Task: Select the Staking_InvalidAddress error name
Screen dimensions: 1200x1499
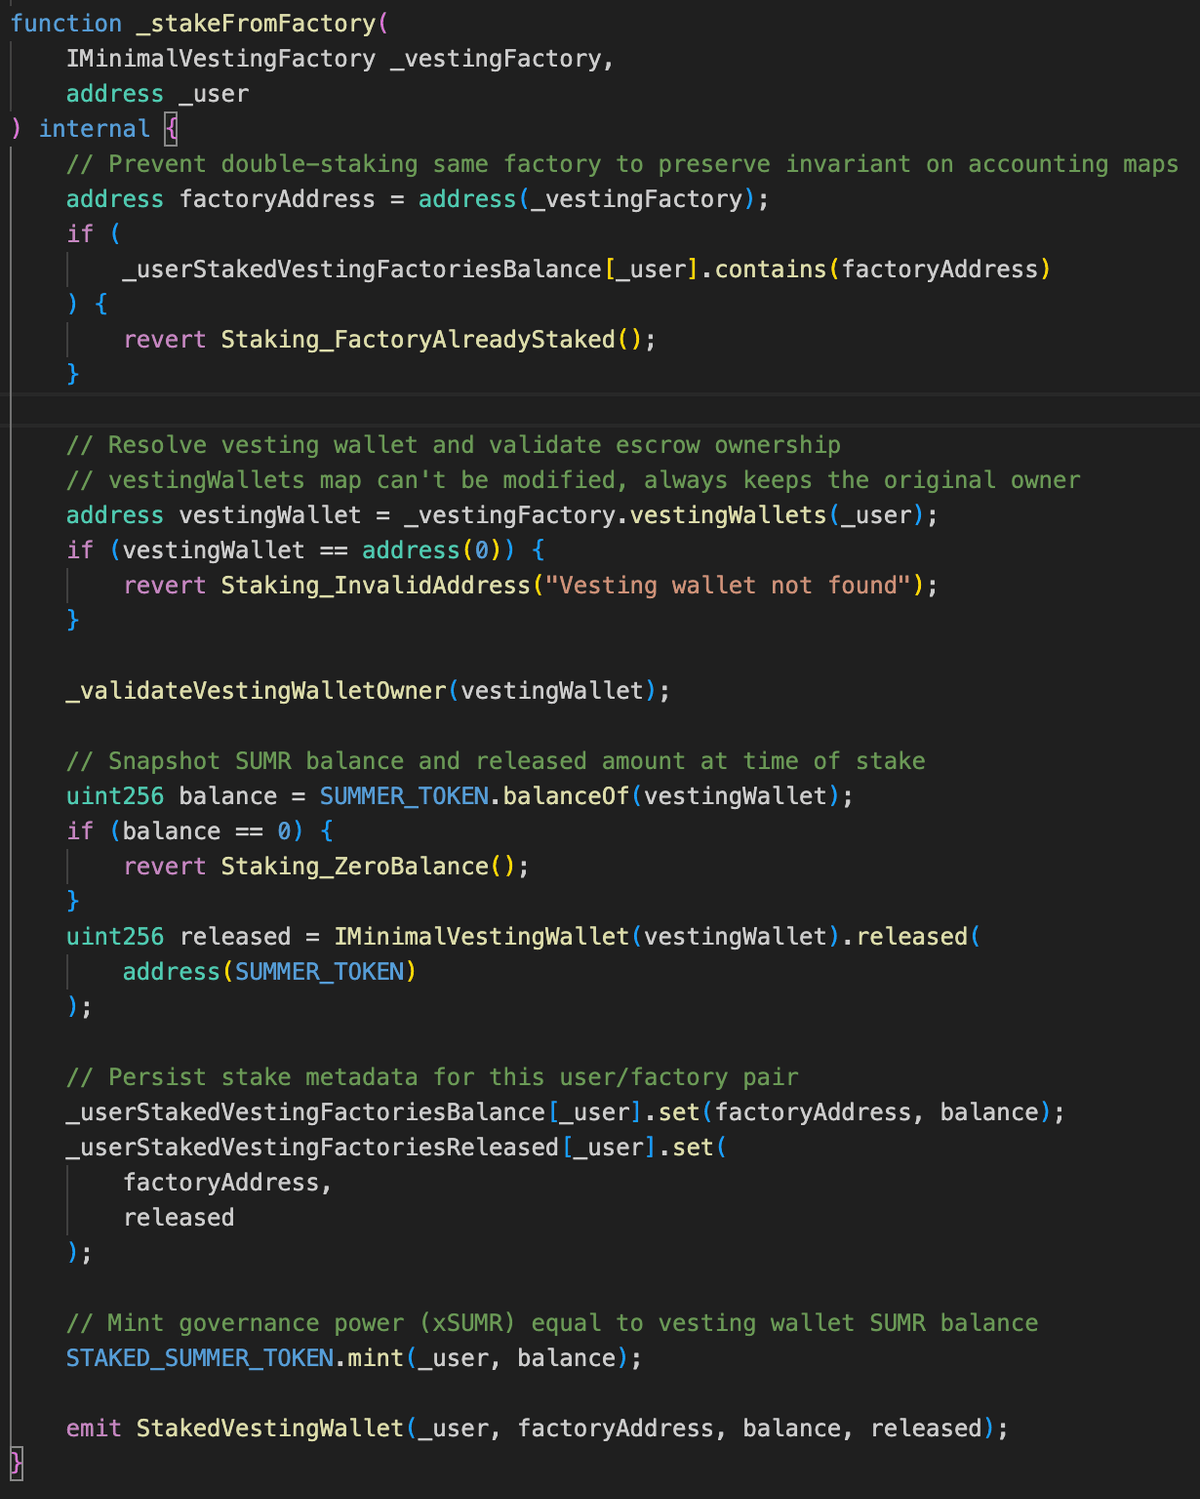Action: [x=376, y=585]
